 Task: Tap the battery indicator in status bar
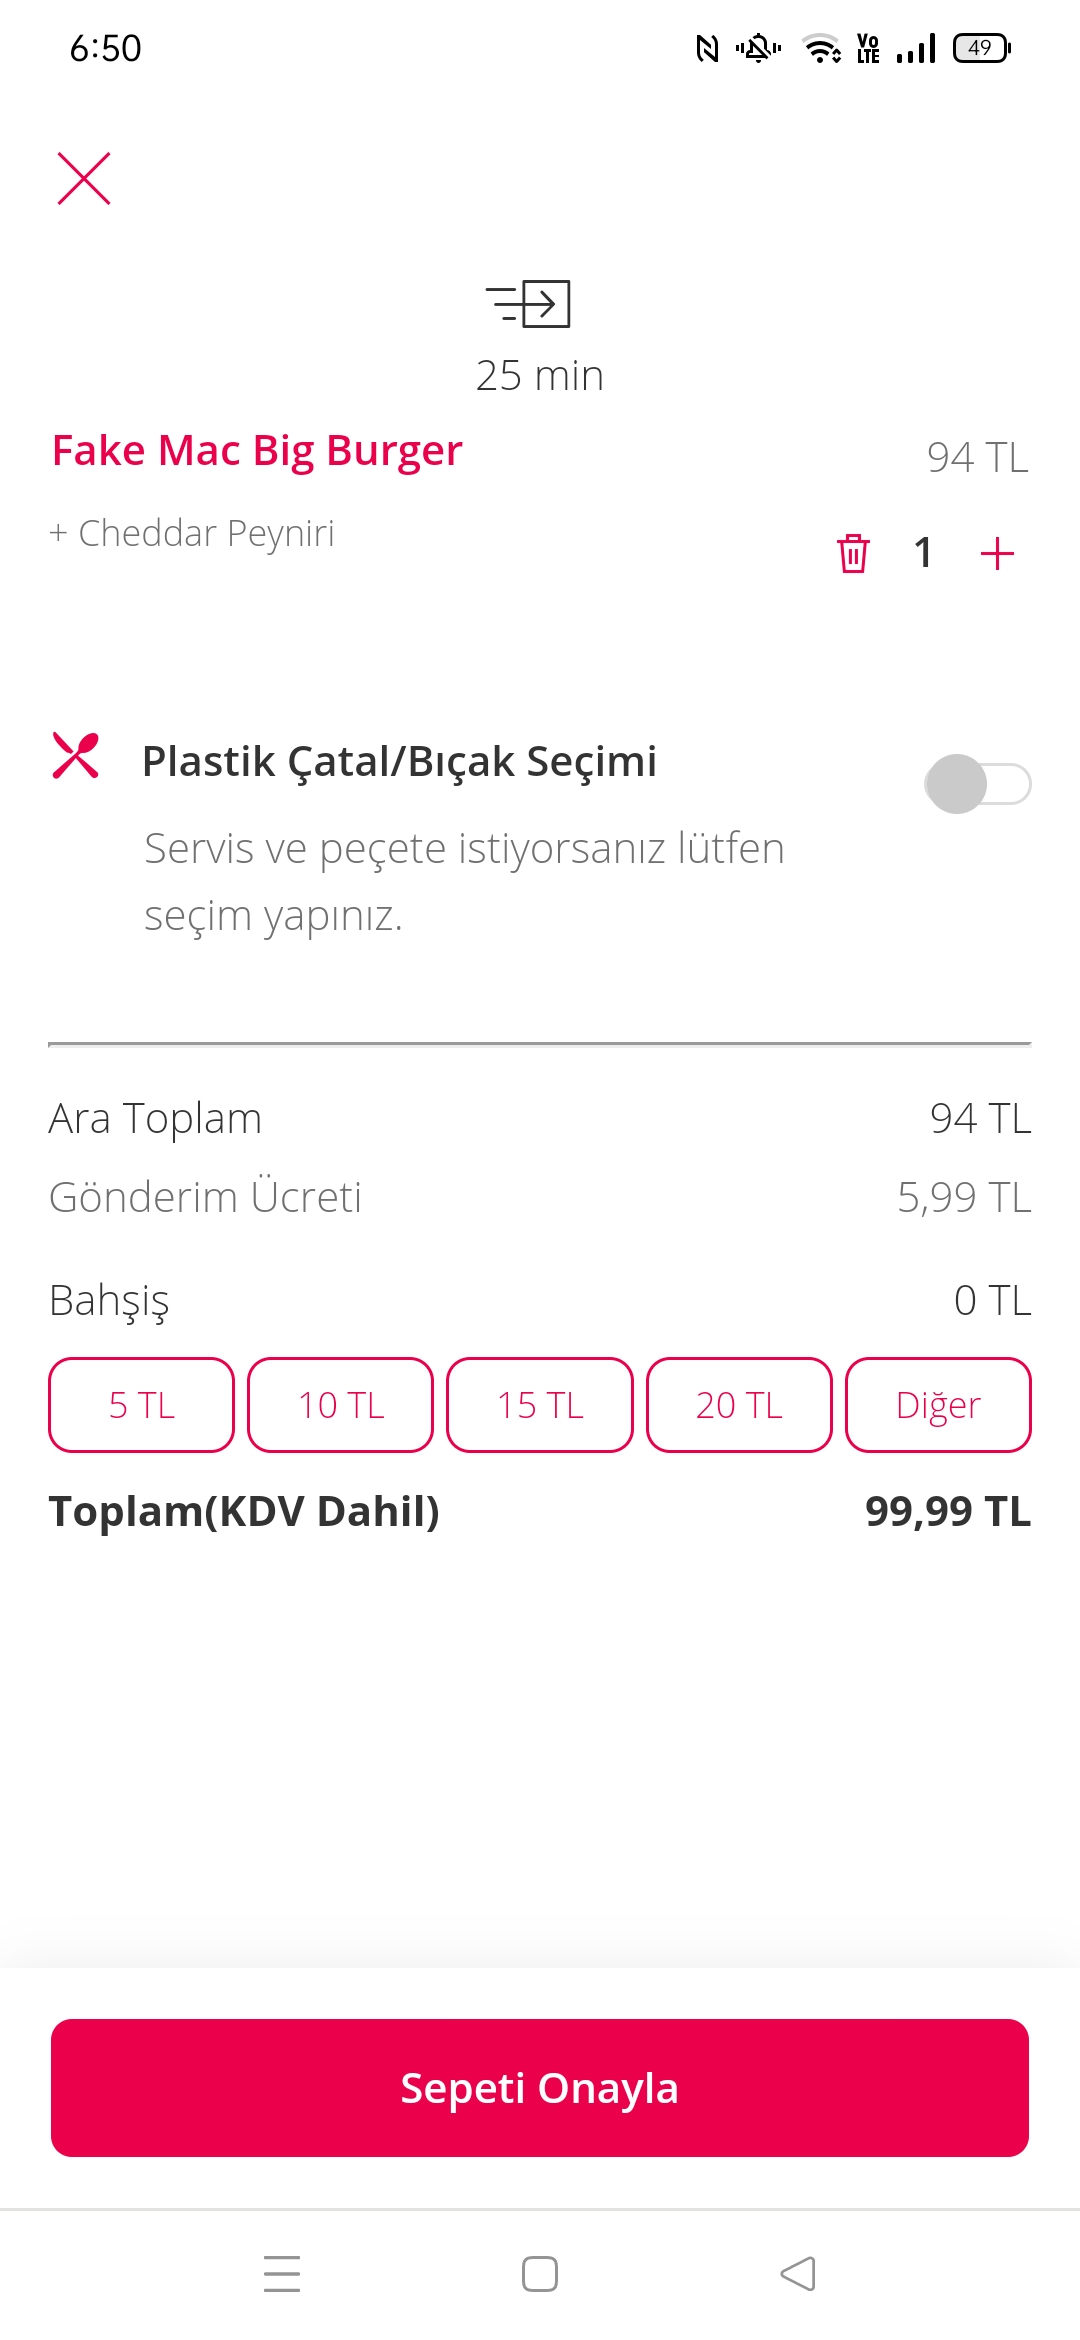pos(982,48)
